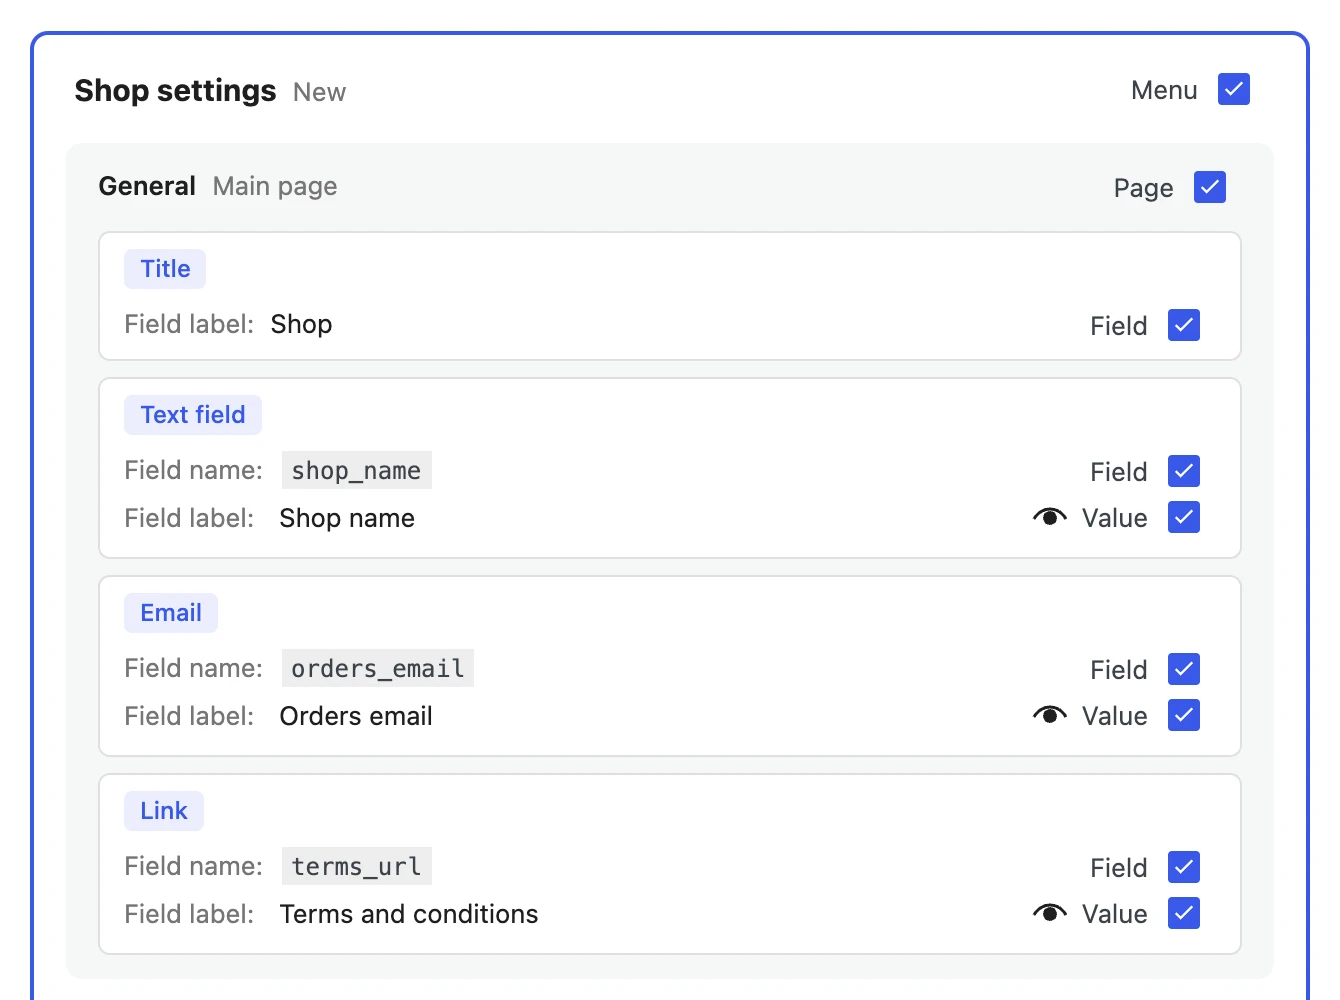Click the 'Page' label text
This screenshot has height=1000, width=1340.
tap(1143, 188)
